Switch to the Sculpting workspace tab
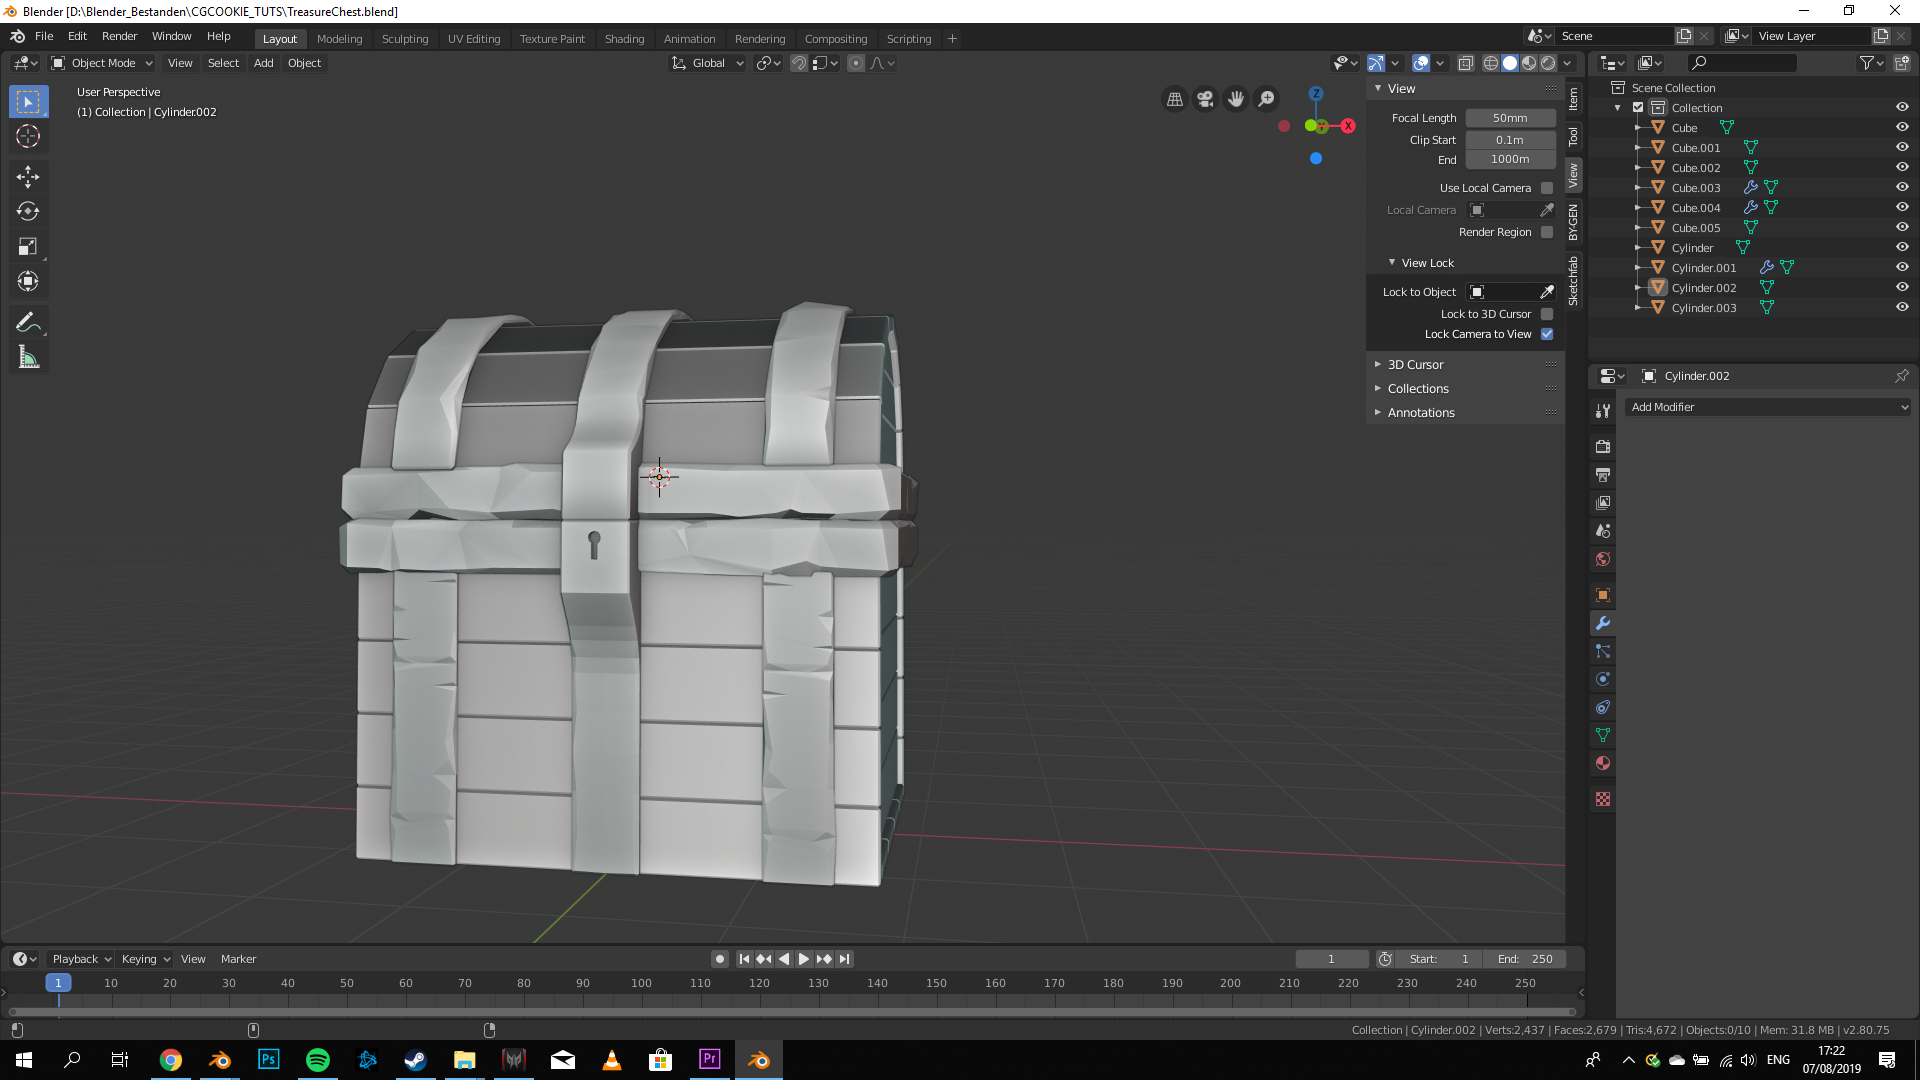 pyautogui.click(x=404, y=39)
